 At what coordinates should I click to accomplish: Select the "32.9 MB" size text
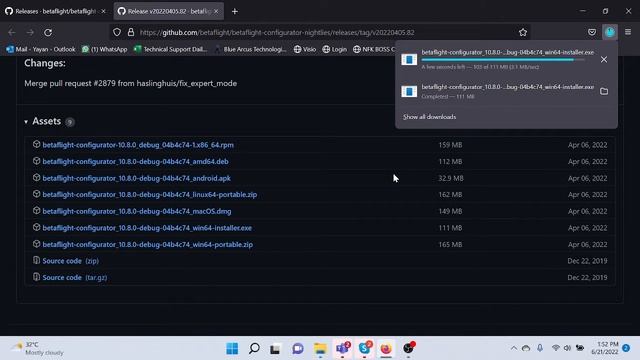pos(451,178)
